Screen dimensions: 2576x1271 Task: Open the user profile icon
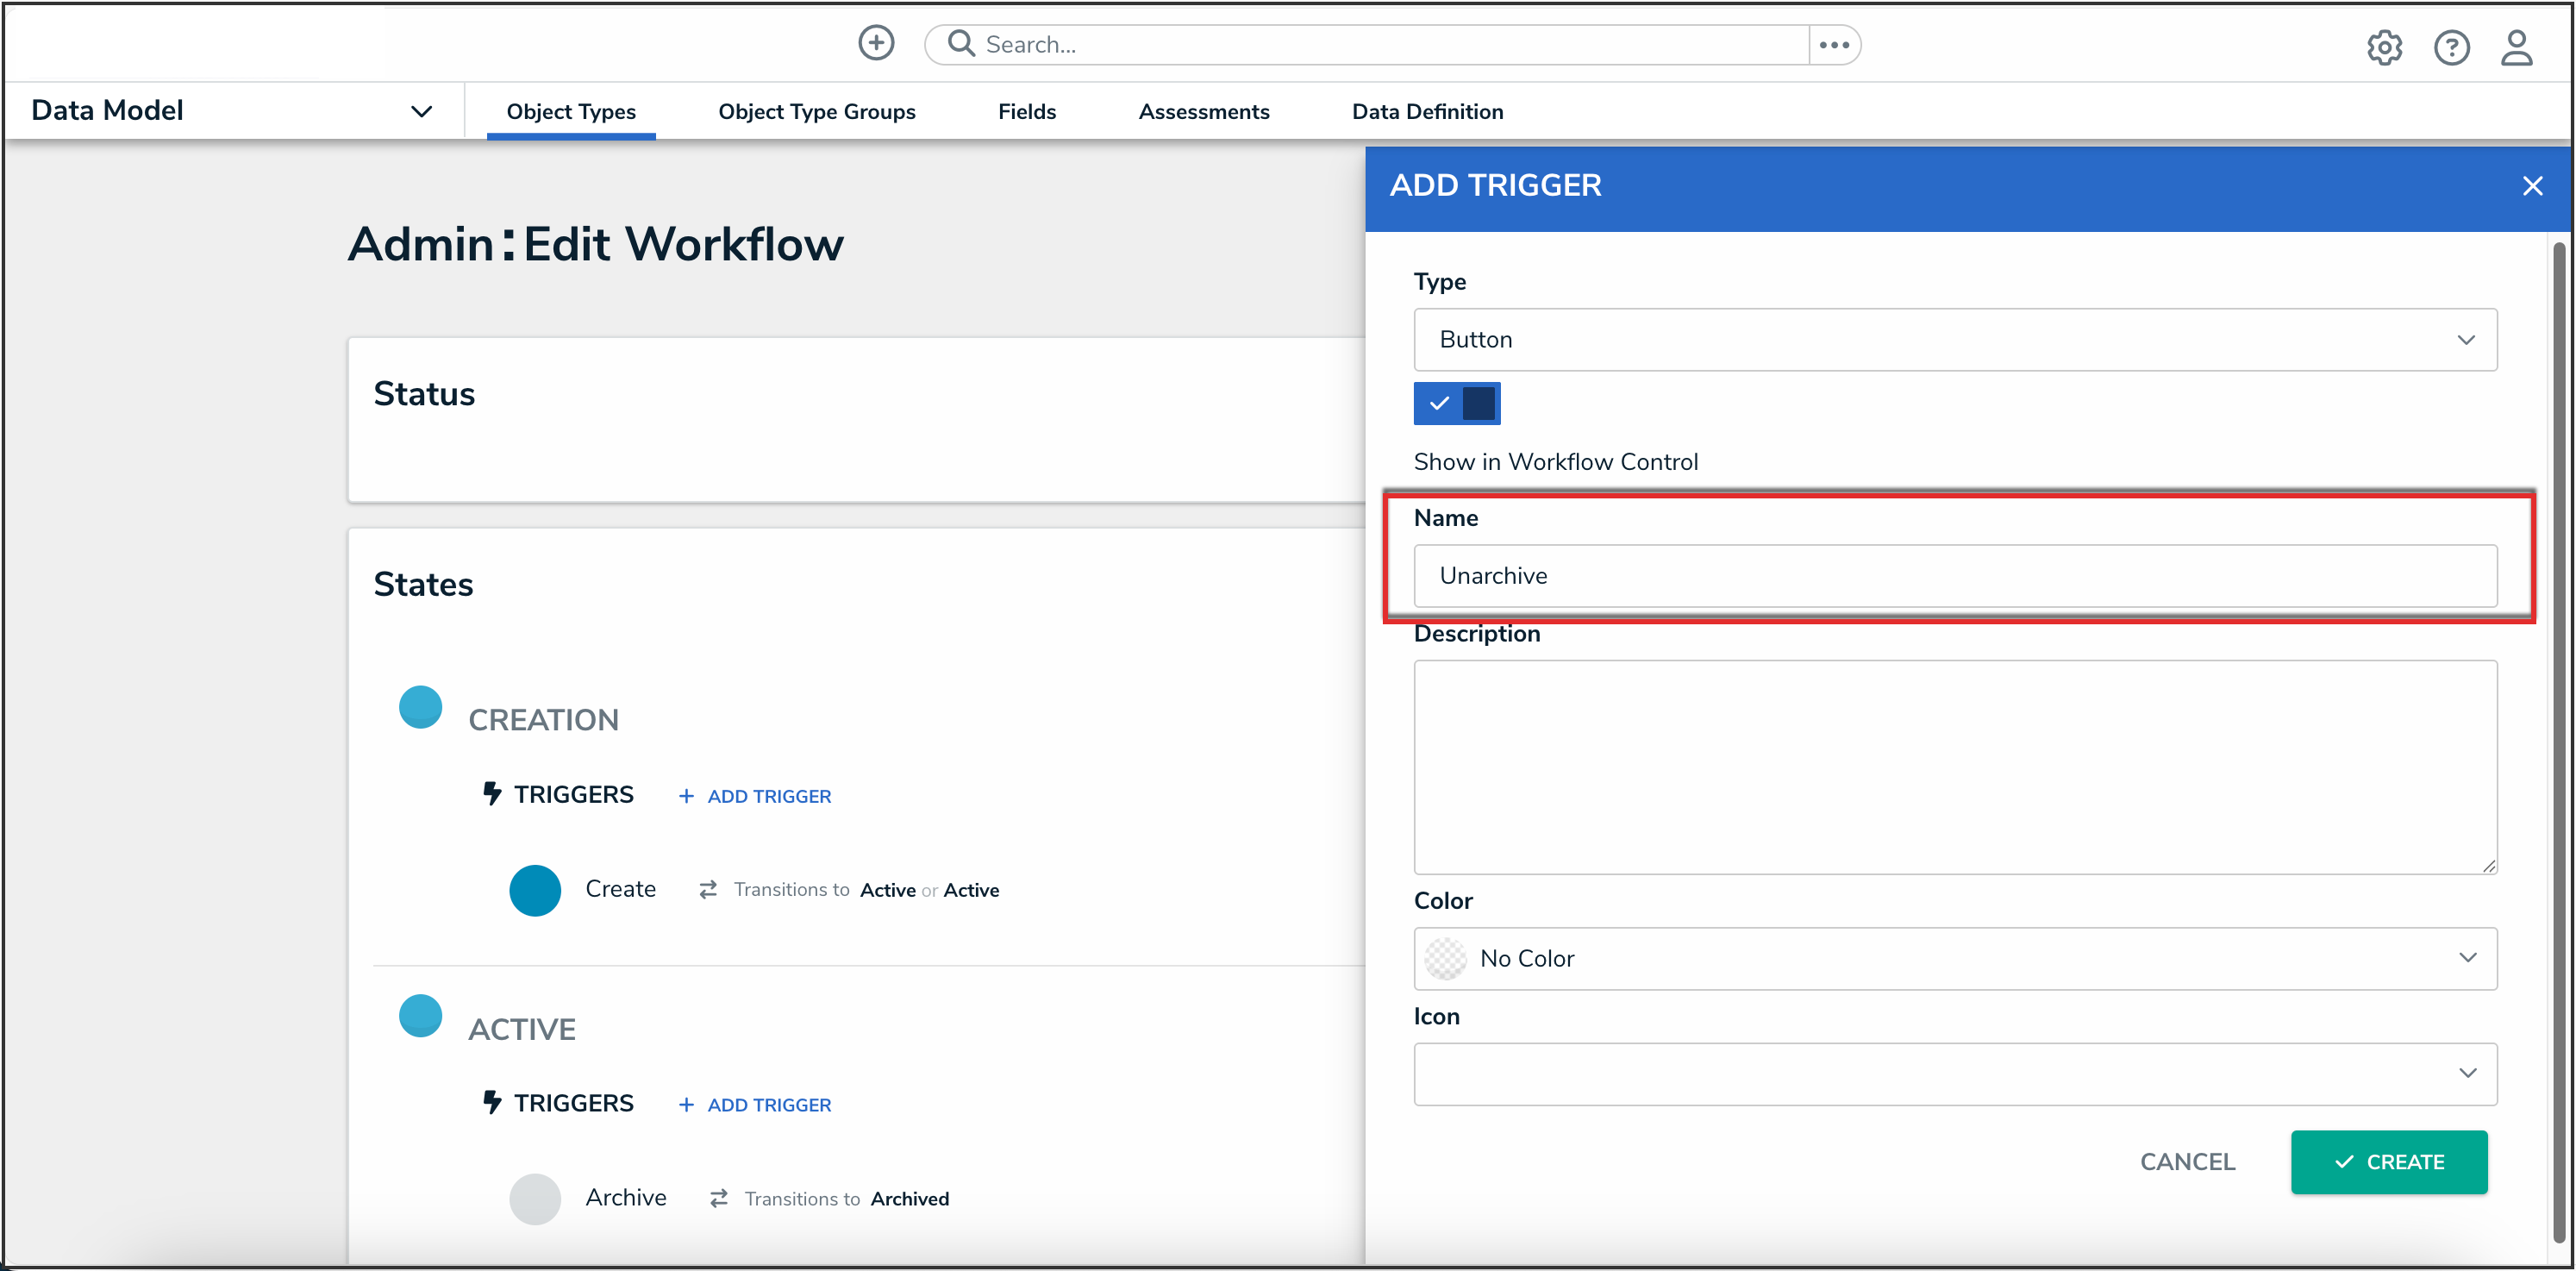point(2516,47)
